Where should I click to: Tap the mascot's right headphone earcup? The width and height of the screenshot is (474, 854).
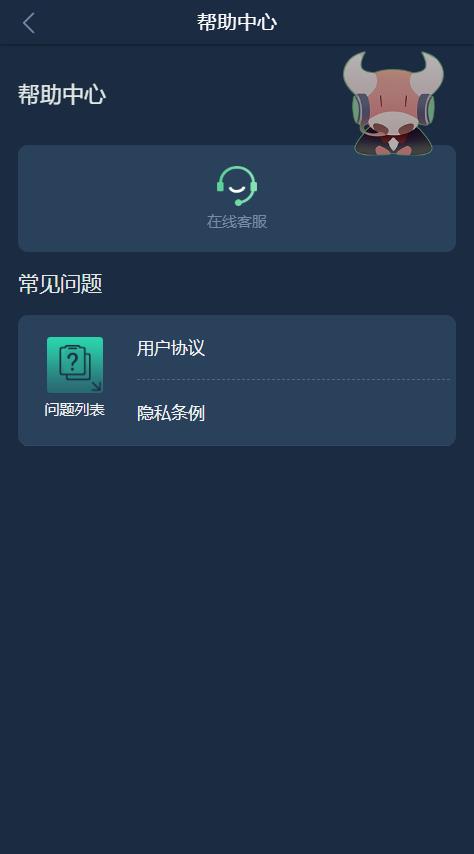click(x=427, y=108)
